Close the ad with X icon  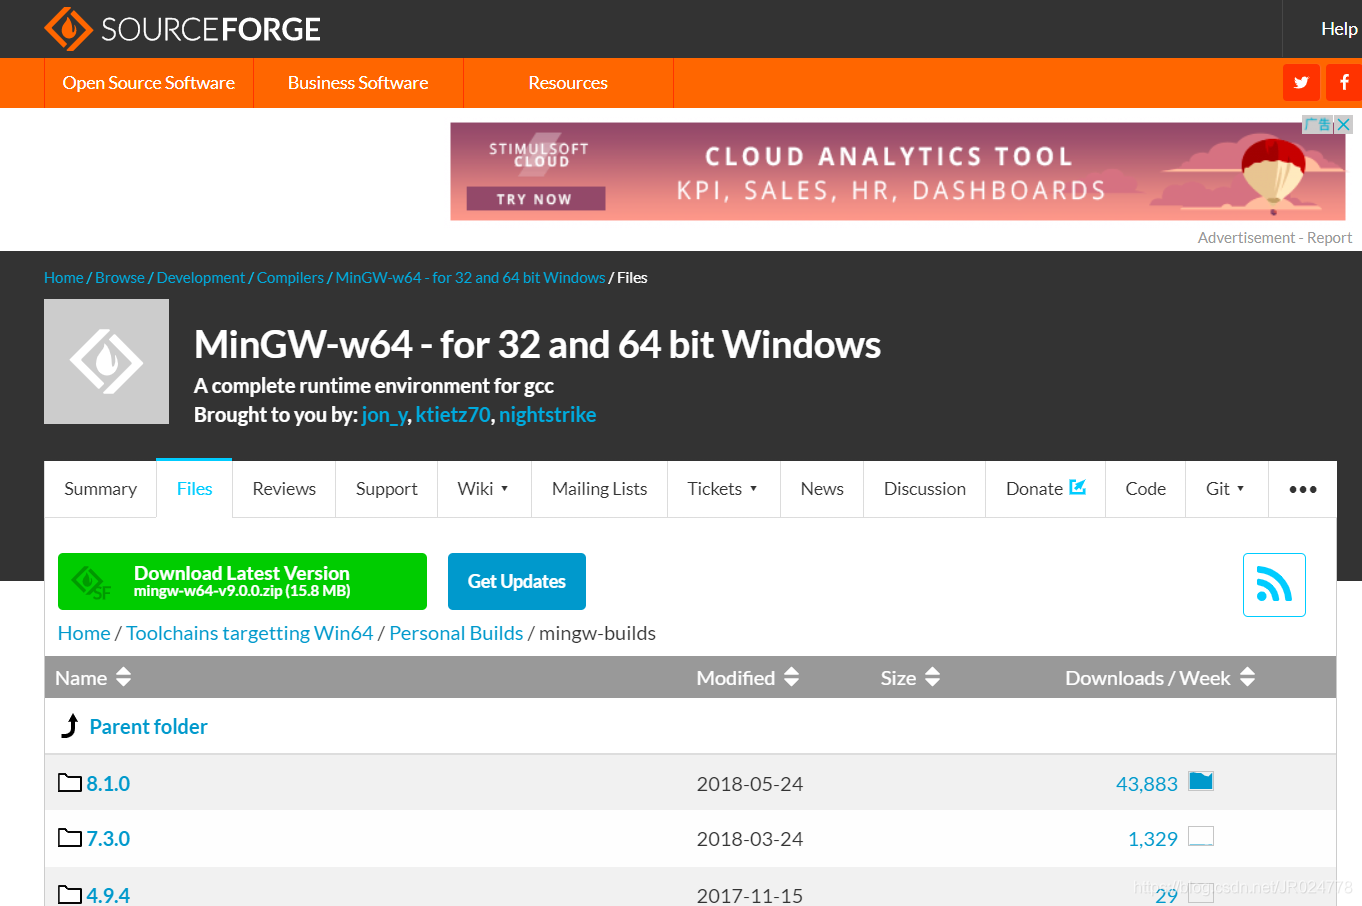point(1344,124)
